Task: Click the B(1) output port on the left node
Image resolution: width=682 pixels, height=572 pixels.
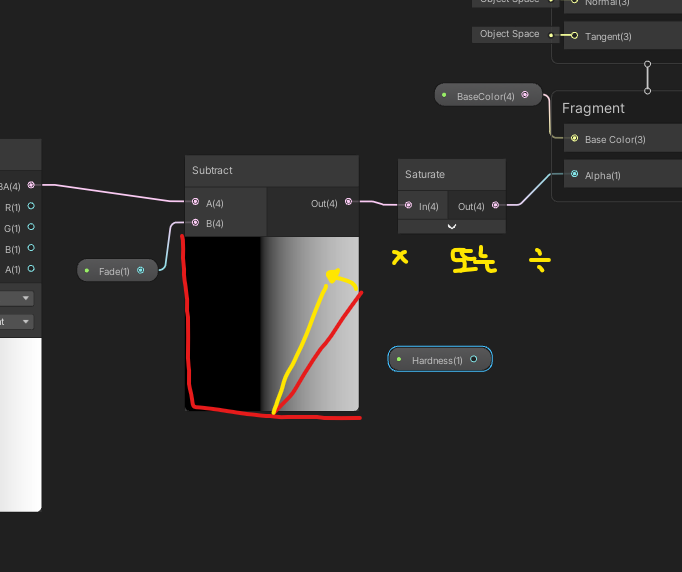Action: click(x=31, y=248)
